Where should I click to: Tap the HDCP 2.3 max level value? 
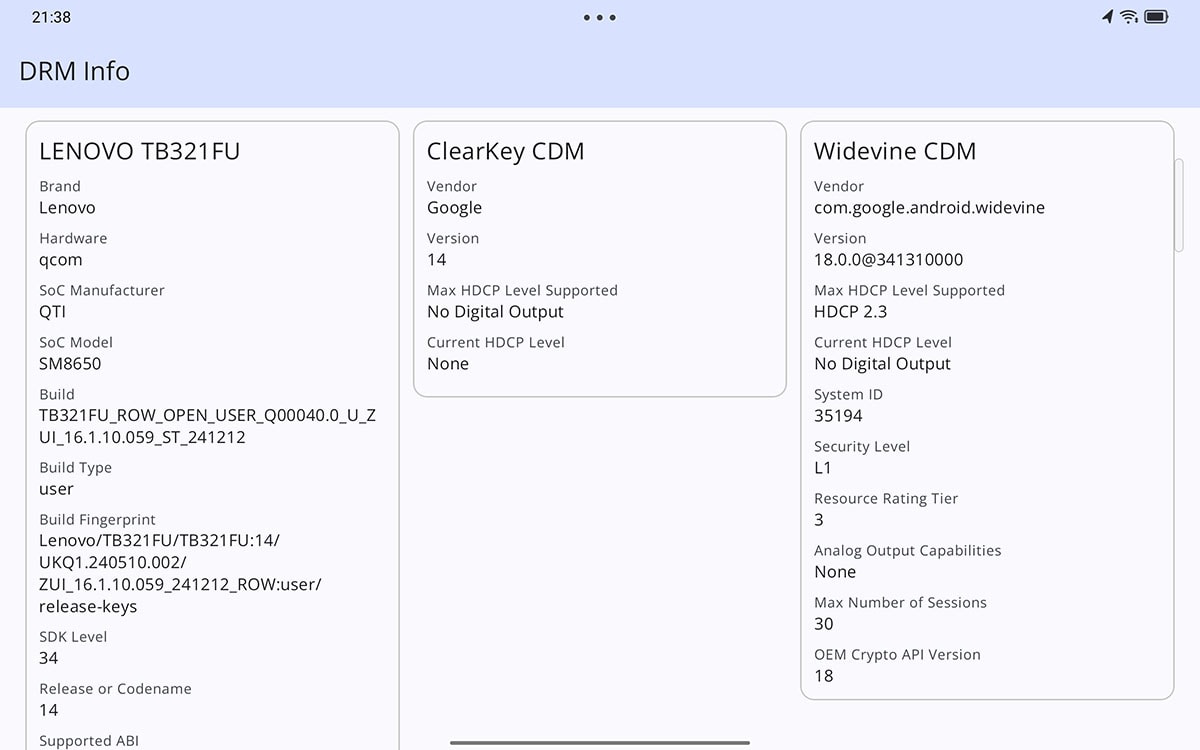point(850,312)
